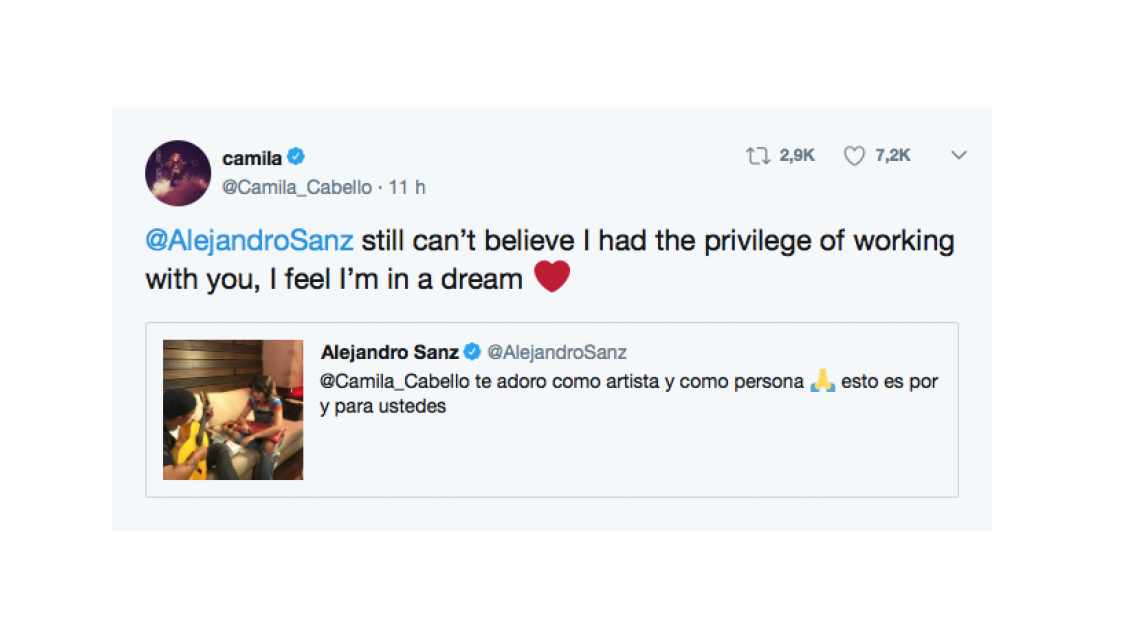Like the tweet with the heart icon

click(854, 156)
